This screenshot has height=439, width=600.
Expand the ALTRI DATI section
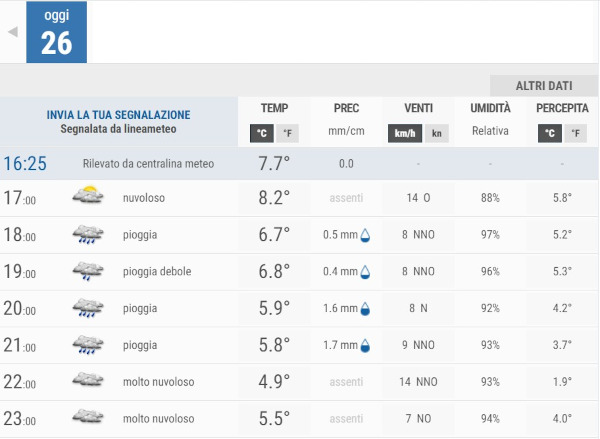coord(543,86)
